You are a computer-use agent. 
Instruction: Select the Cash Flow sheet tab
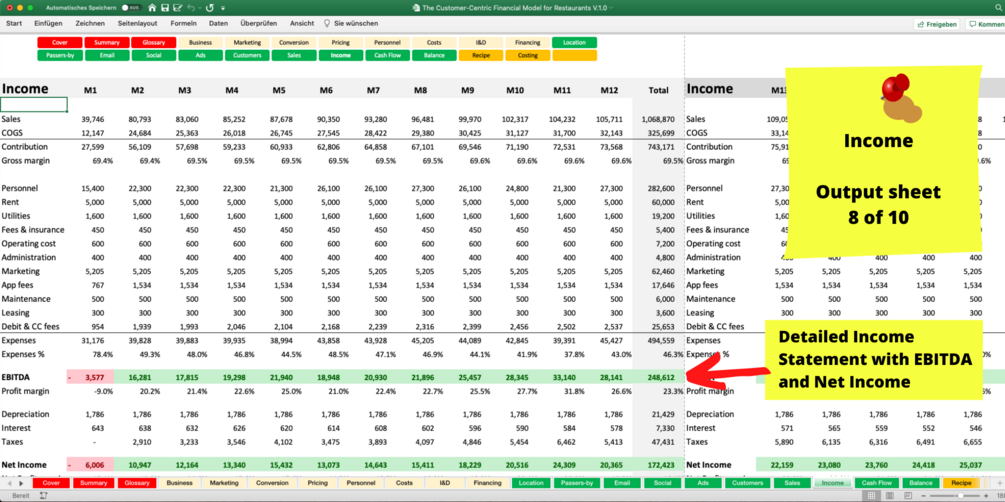click(x=877, y=483)
